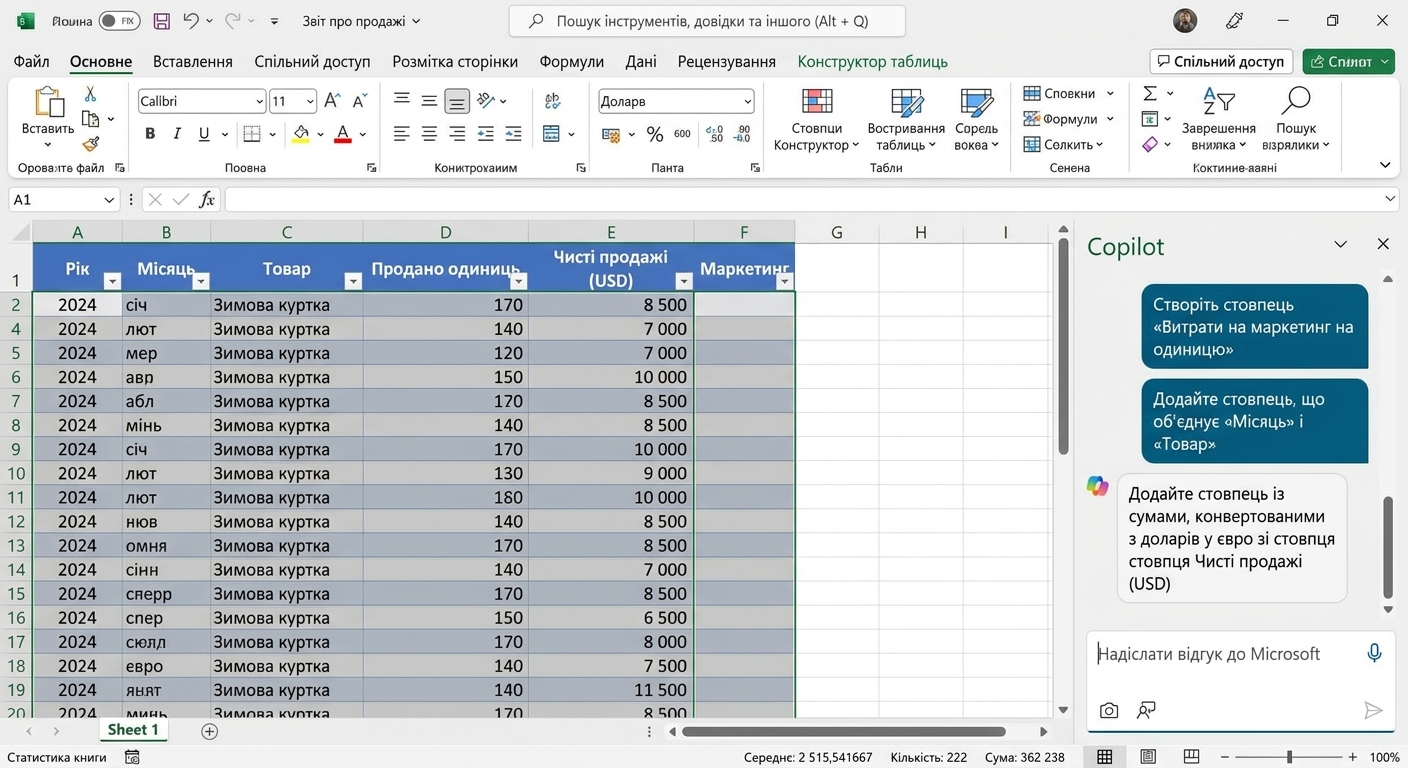Image resolution: width=1408 pixels, height=768 pixels.
Task: Click the Undo arrow
Action: [x=191, y=21]
